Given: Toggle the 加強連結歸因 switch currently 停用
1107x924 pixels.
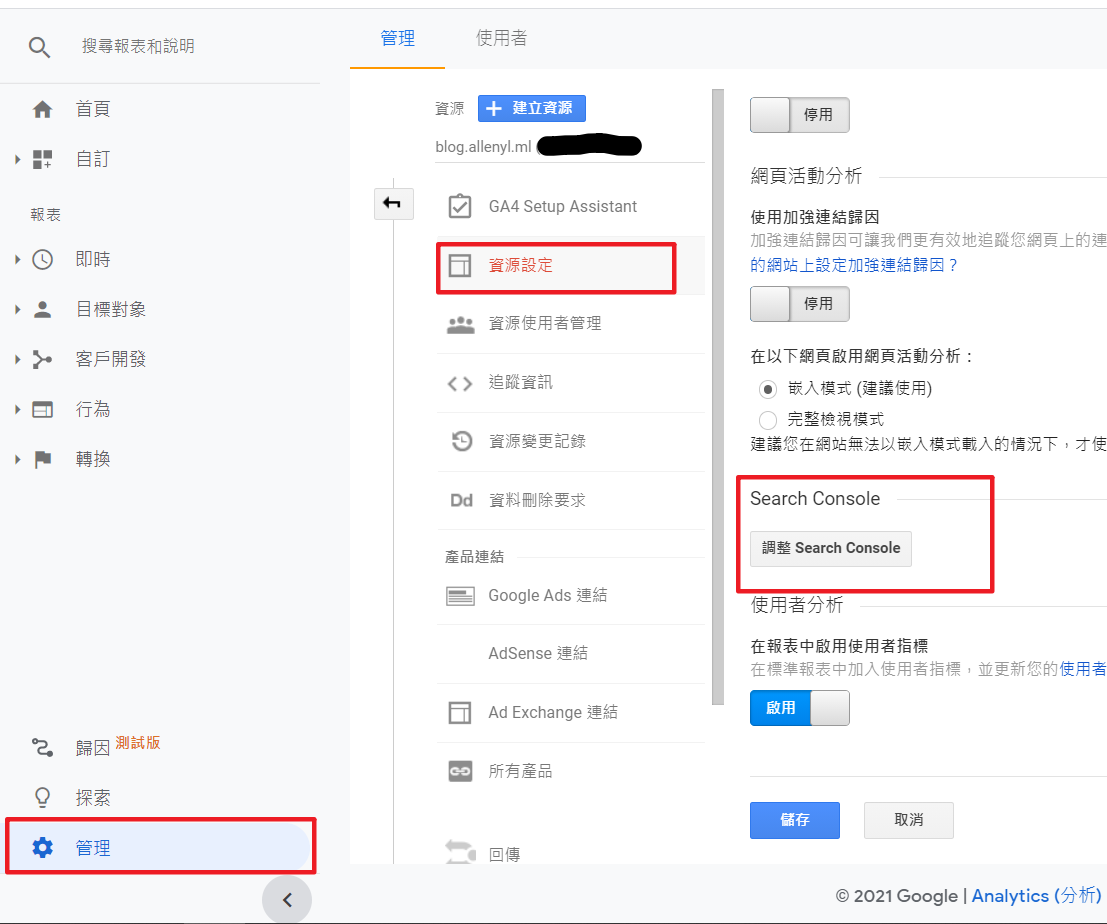Looking at the screenshot, I should coord(799,303).
